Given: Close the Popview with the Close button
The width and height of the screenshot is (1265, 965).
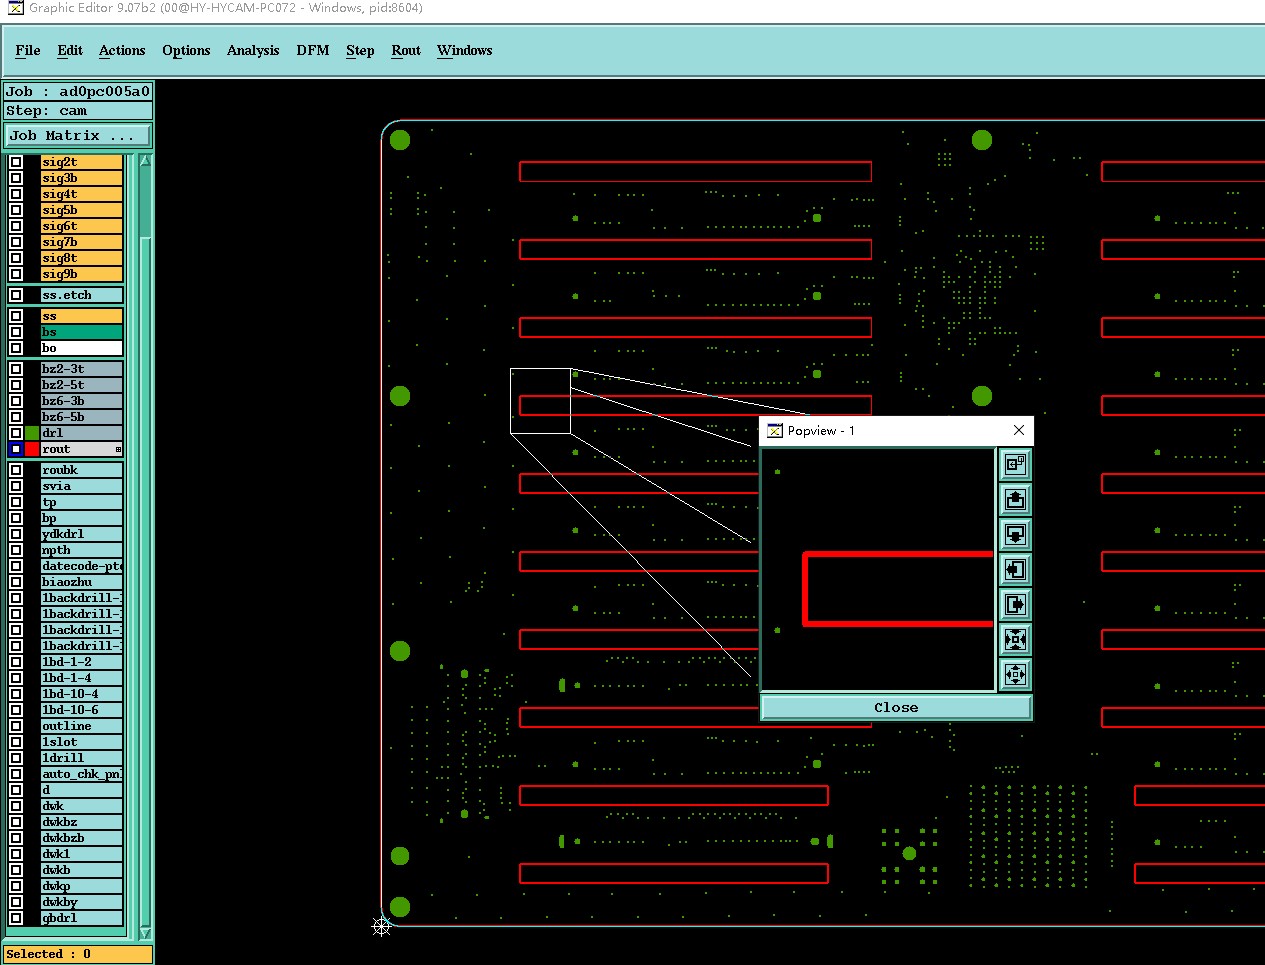Looking at the screenshot, I should tap(896, 708).
